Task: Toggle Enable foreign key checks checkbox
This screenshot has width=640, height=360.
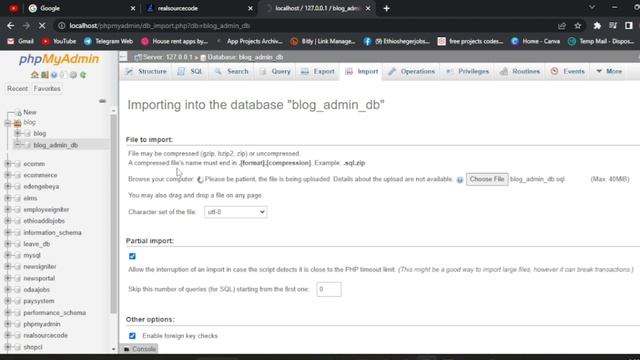Action: [132, 336]
